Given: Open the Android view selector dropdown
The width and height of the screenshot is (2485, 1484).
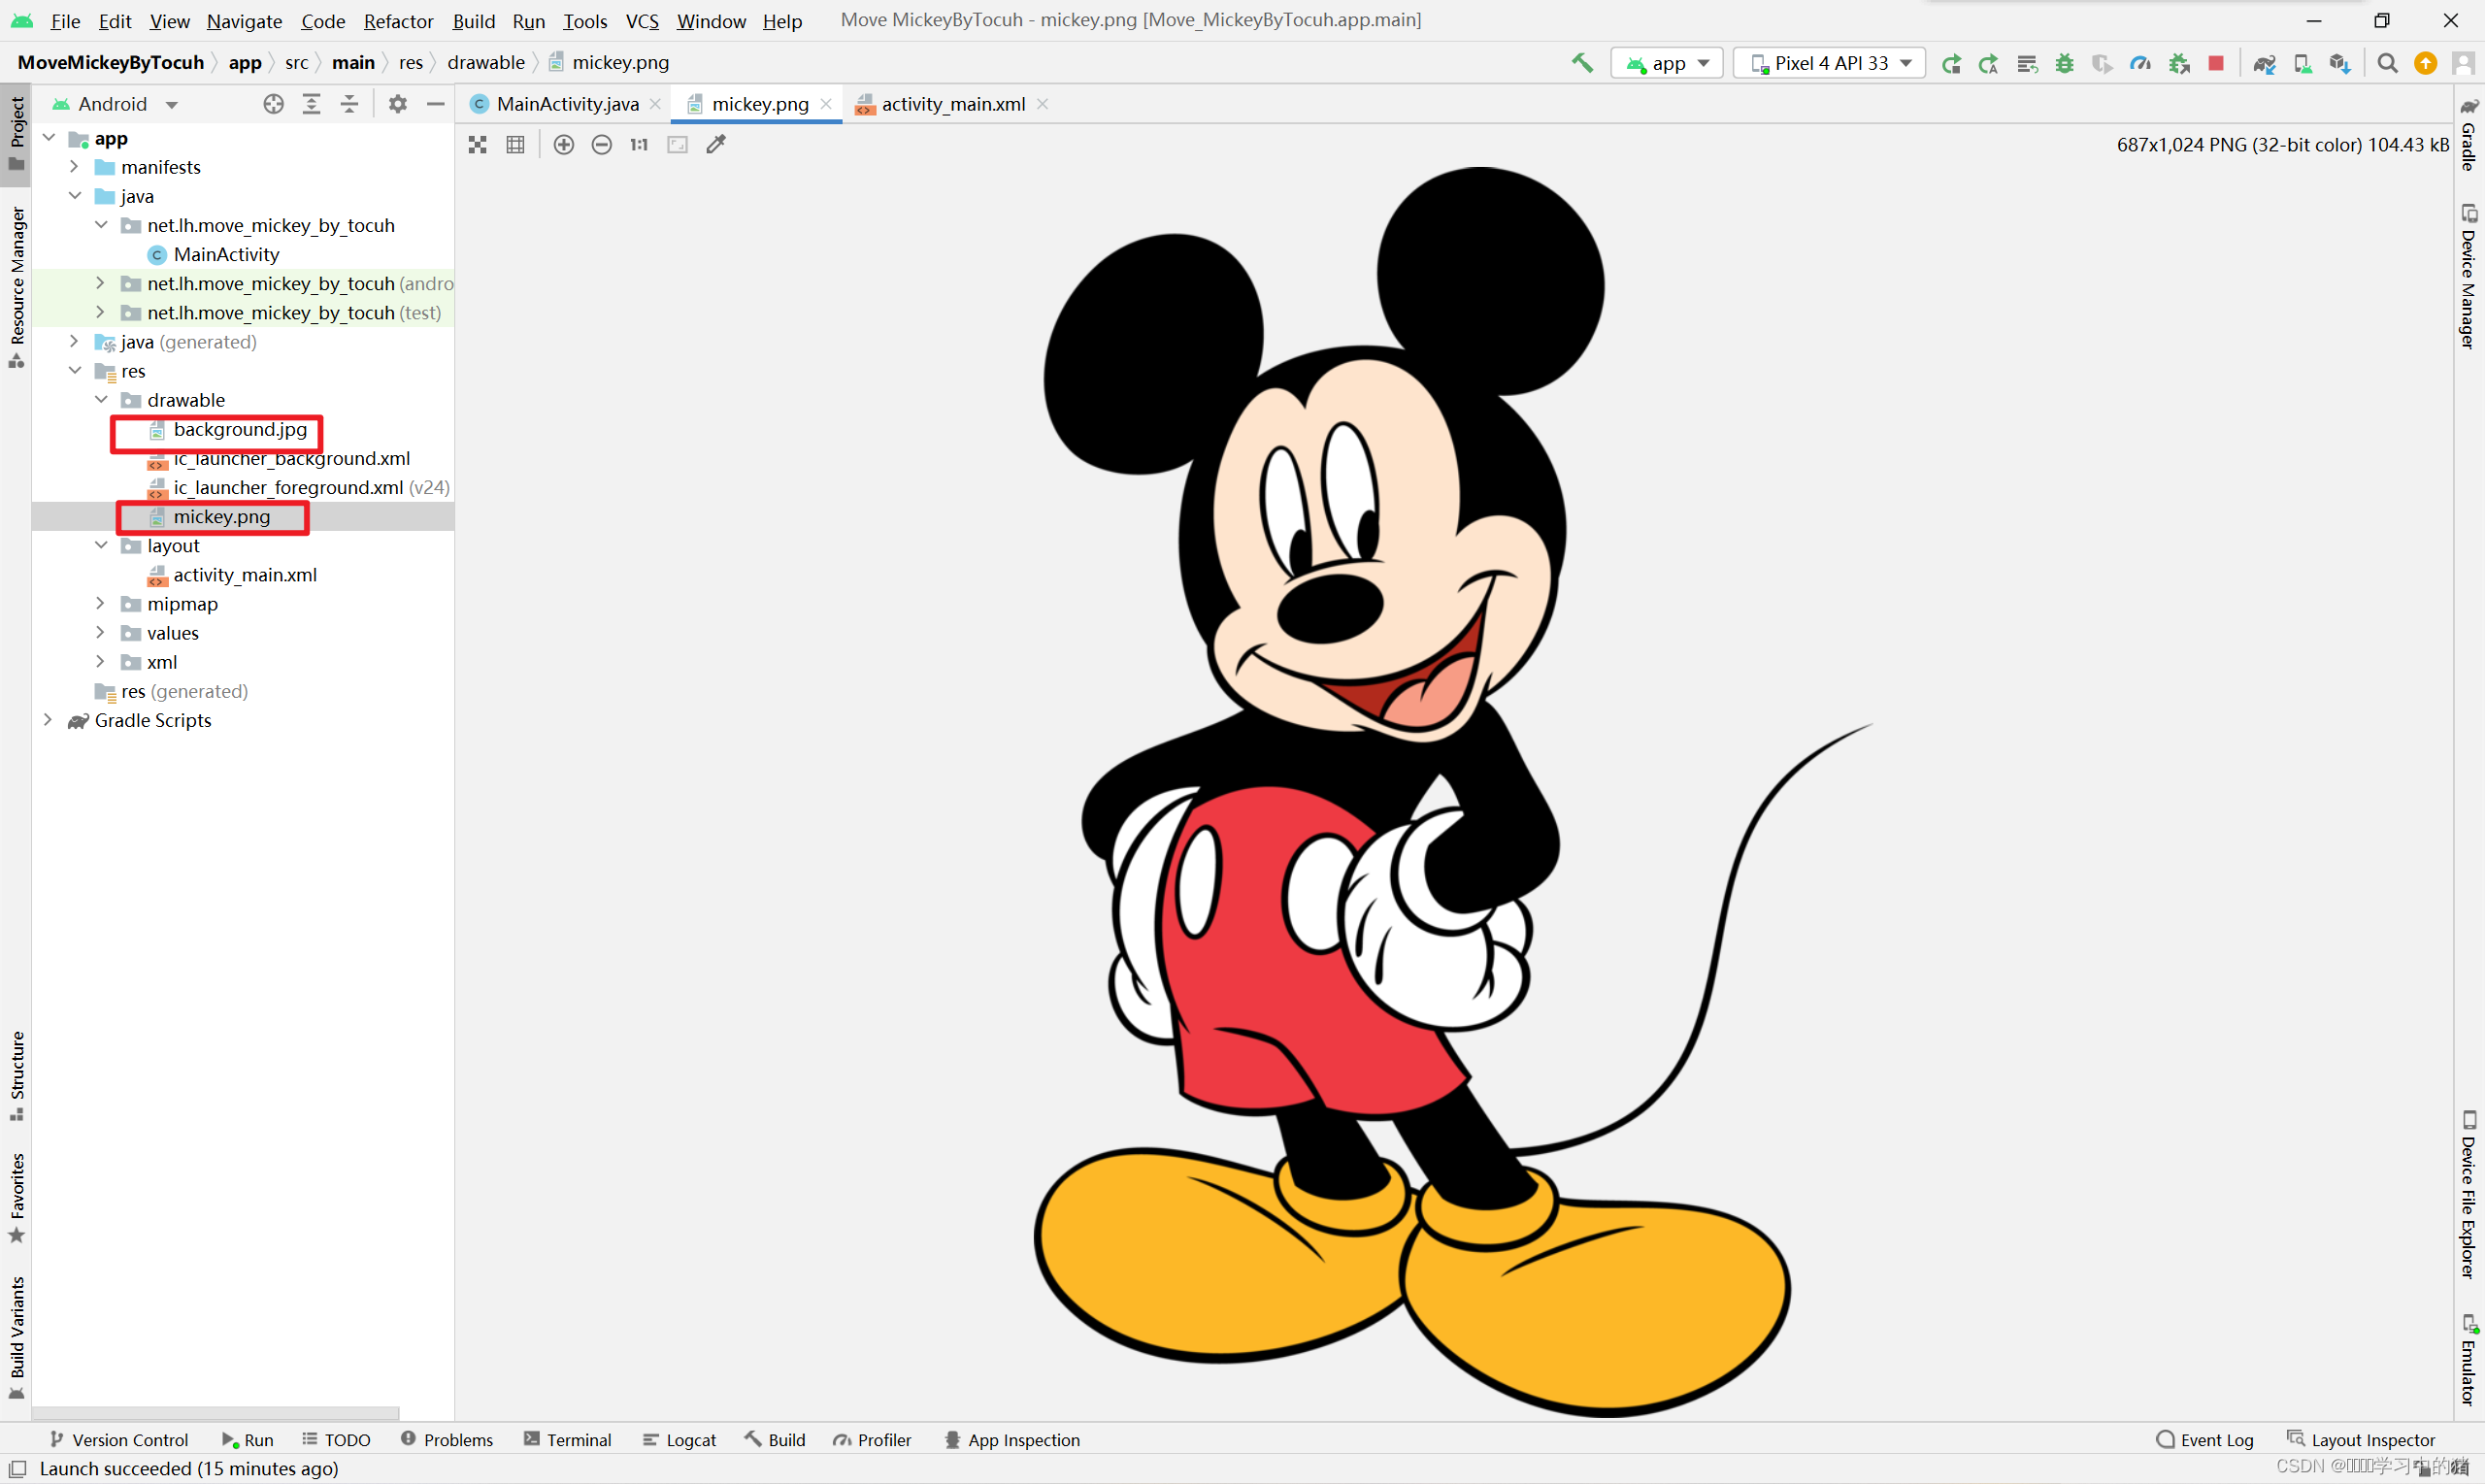Looking at the screenshot, I should pyautogui.click(x=115, y=104).
